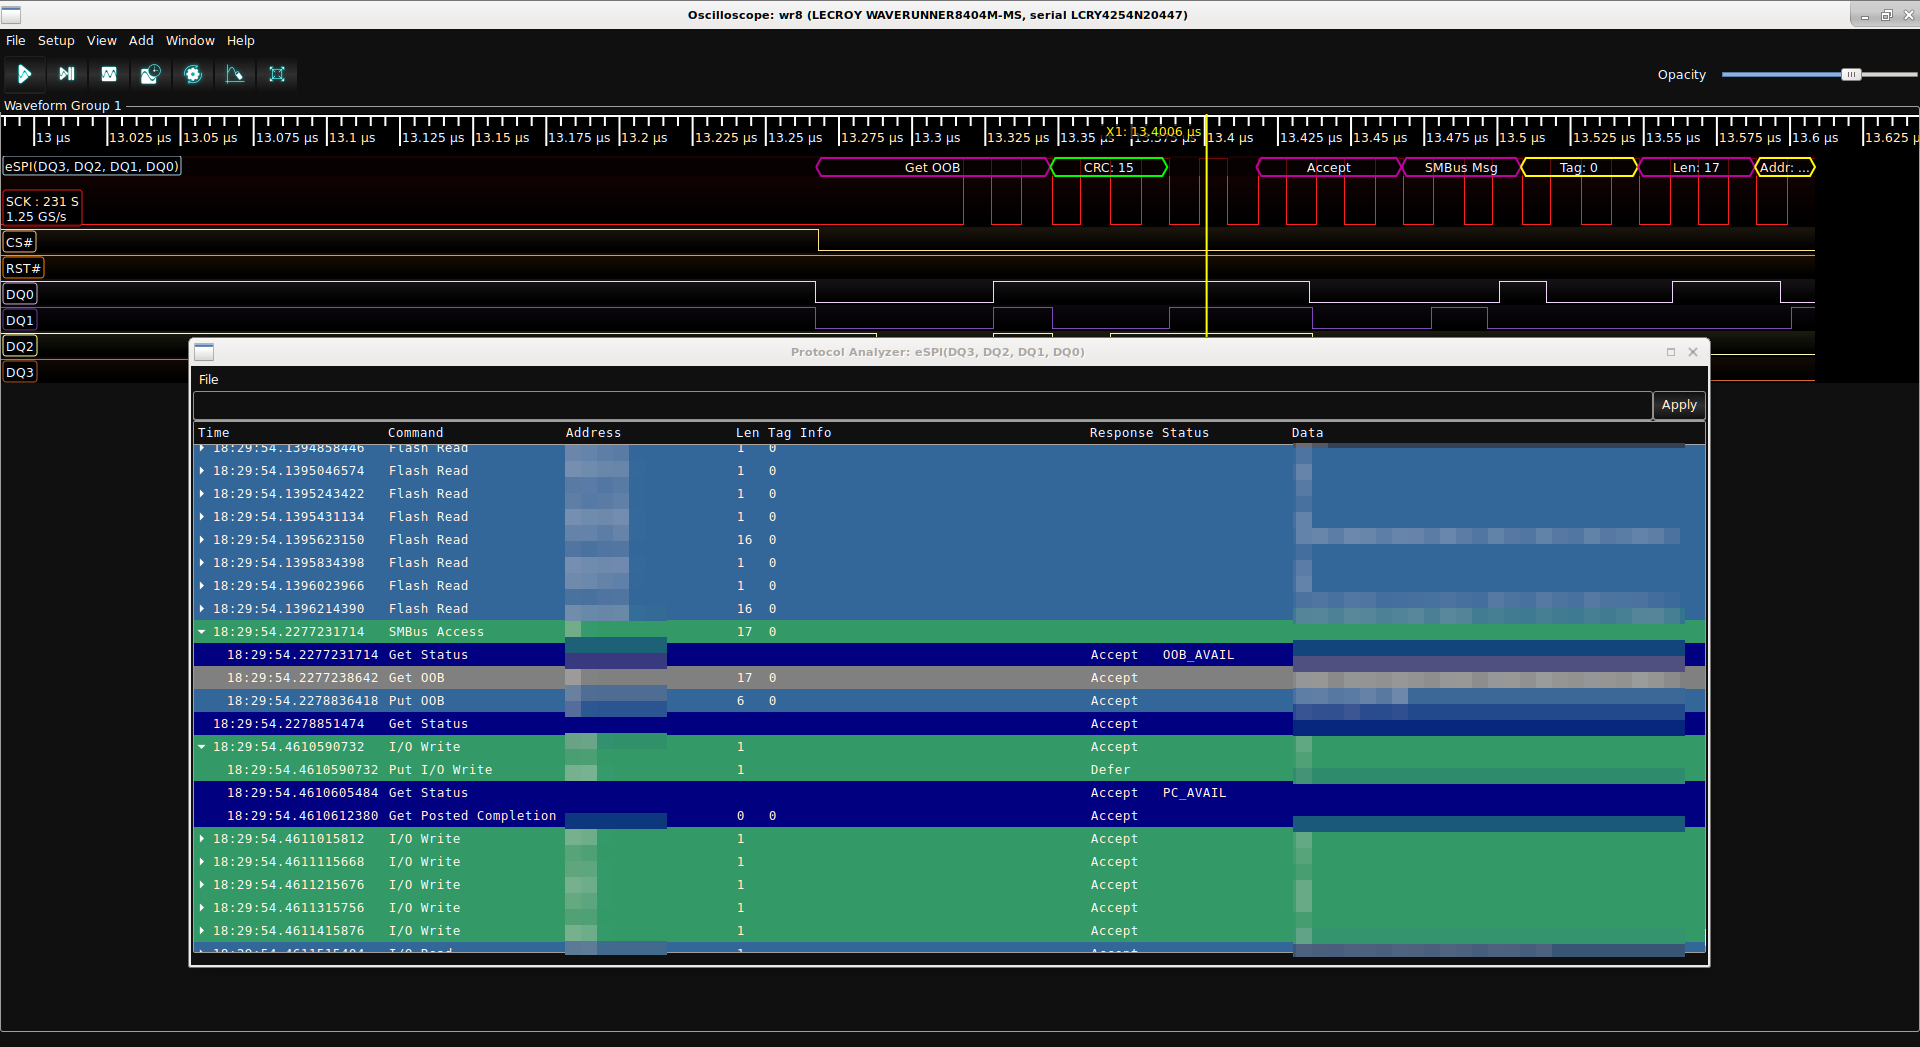1920x1047 pixels.
Task: Start waveform acquisition with the play icon
Action: coord(24,74)
